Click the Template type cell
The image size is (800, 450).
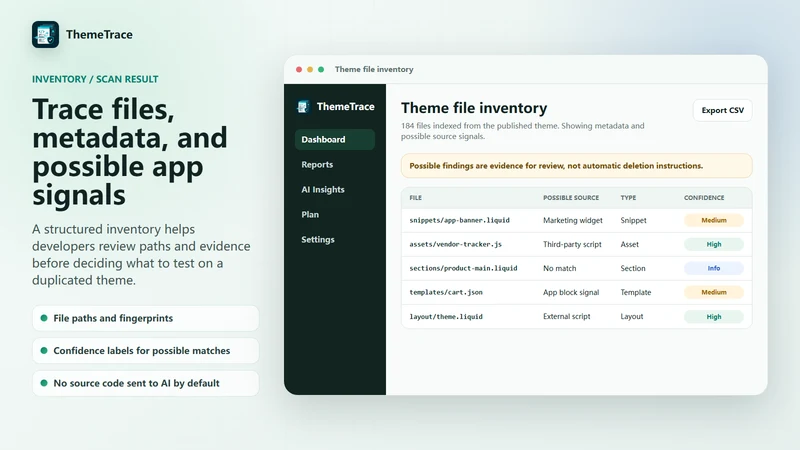pyautogui.click(x=636, y=292)
